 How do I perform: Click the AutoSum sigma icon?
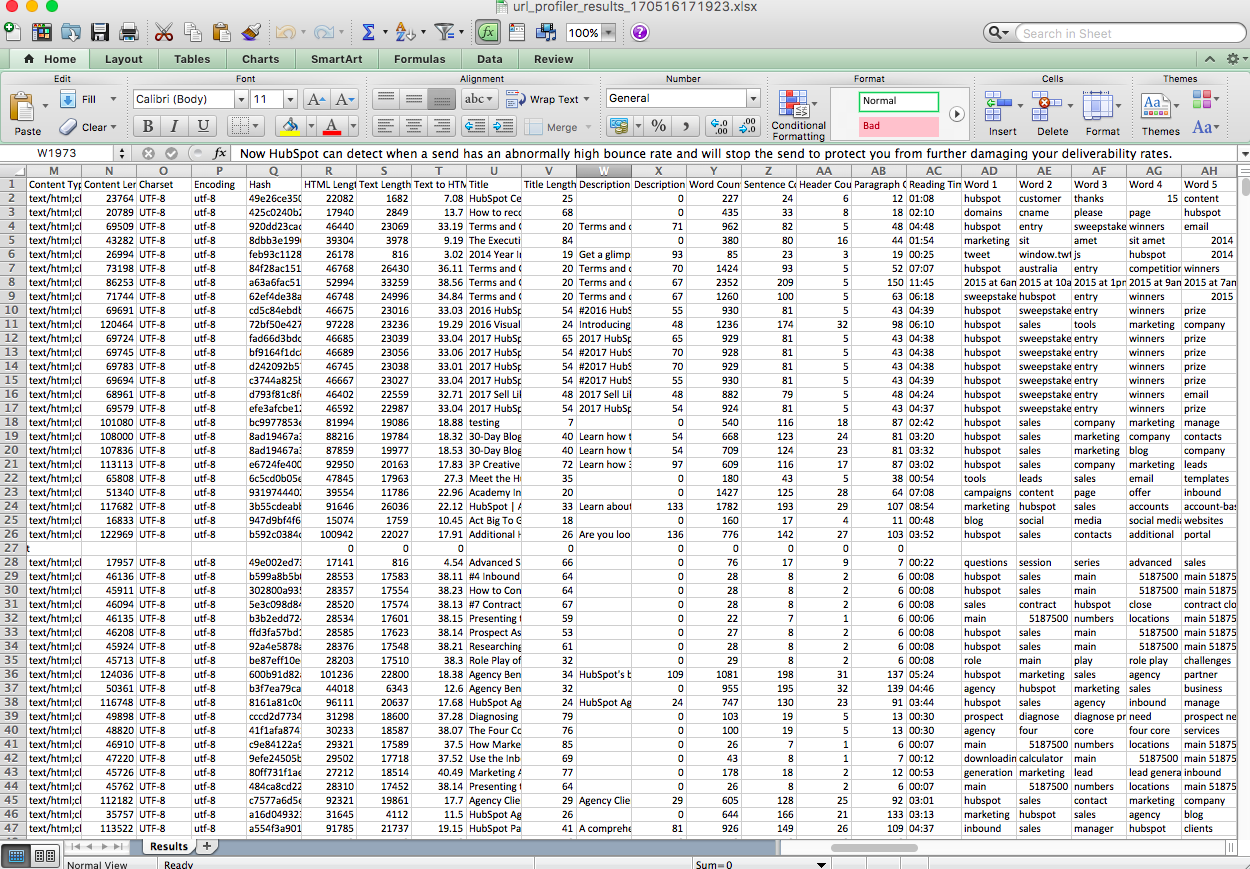[368, 32]
